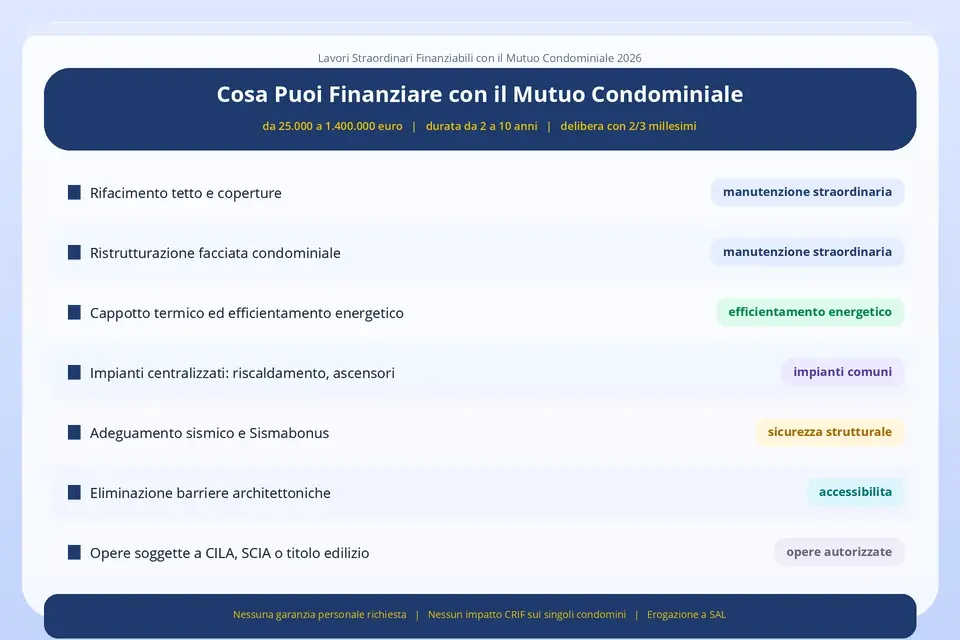Viewport: 960px width, 640px height.
Task: Click the bullet beside Eliminazione barriere architettoniche
Action: [x=74, y=492]
